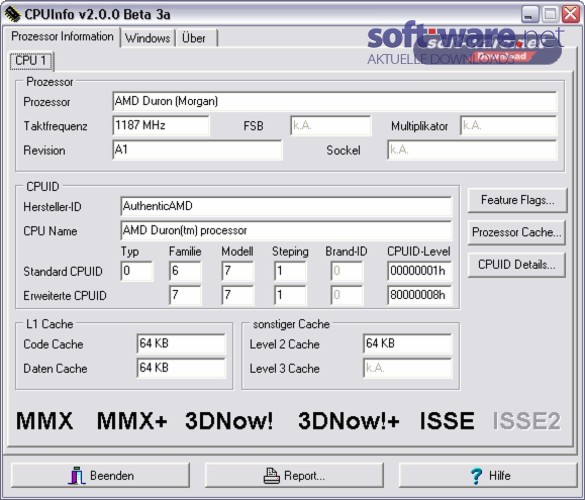
Task: Quit via the Beenden button
Action: [x=100, y=476]
